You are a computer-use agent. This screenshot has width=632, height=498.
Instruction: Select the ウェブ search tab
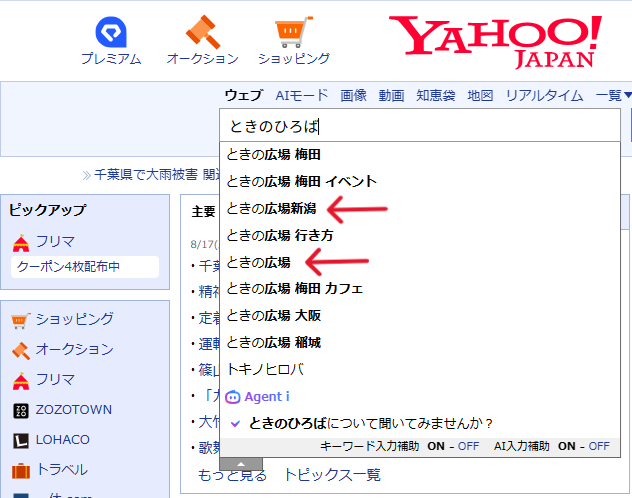244,95
